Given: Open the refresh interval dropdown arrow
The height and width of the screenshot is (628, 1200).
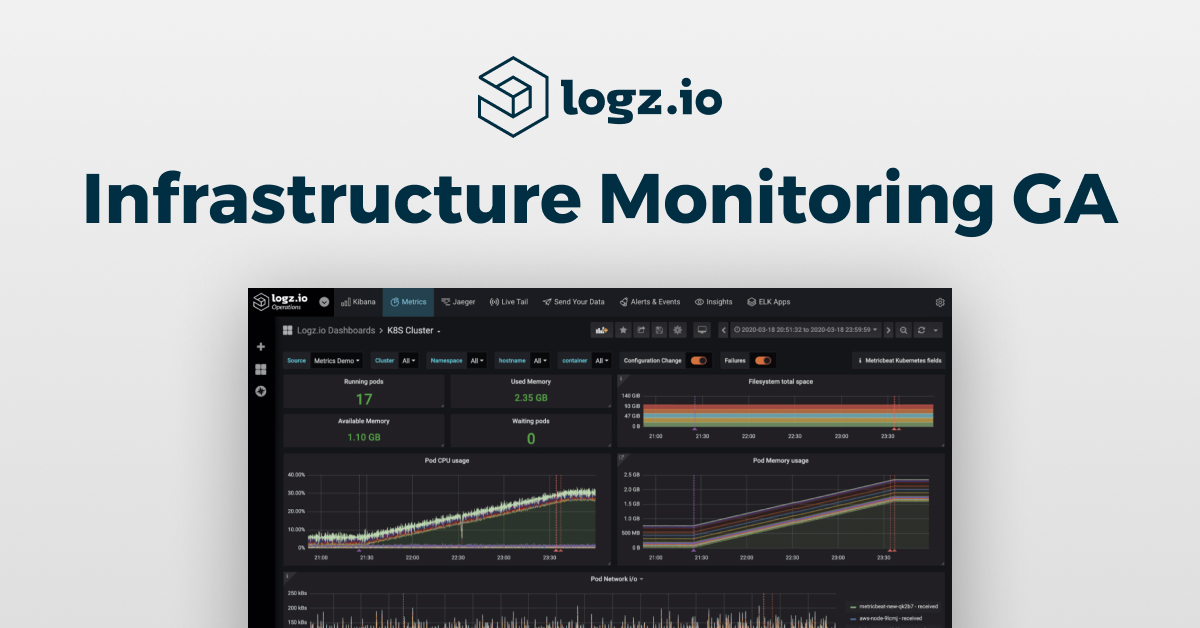Looking at the screenshot, I should (935, 330).
